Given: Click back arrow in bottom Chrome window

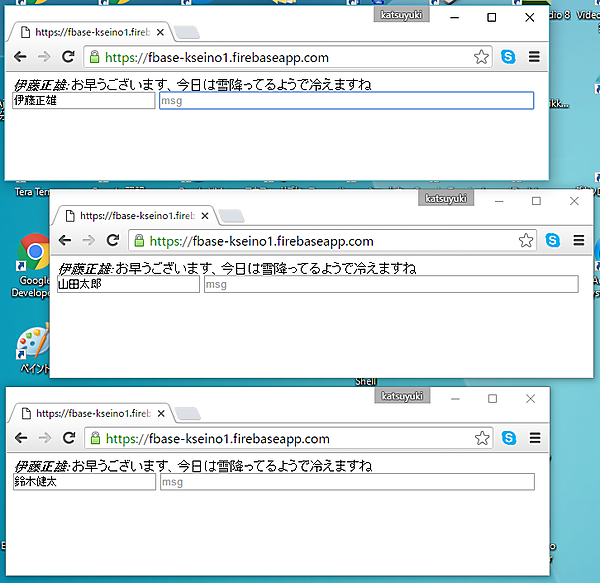Looking at the screenshot, I should pos(21,438).
